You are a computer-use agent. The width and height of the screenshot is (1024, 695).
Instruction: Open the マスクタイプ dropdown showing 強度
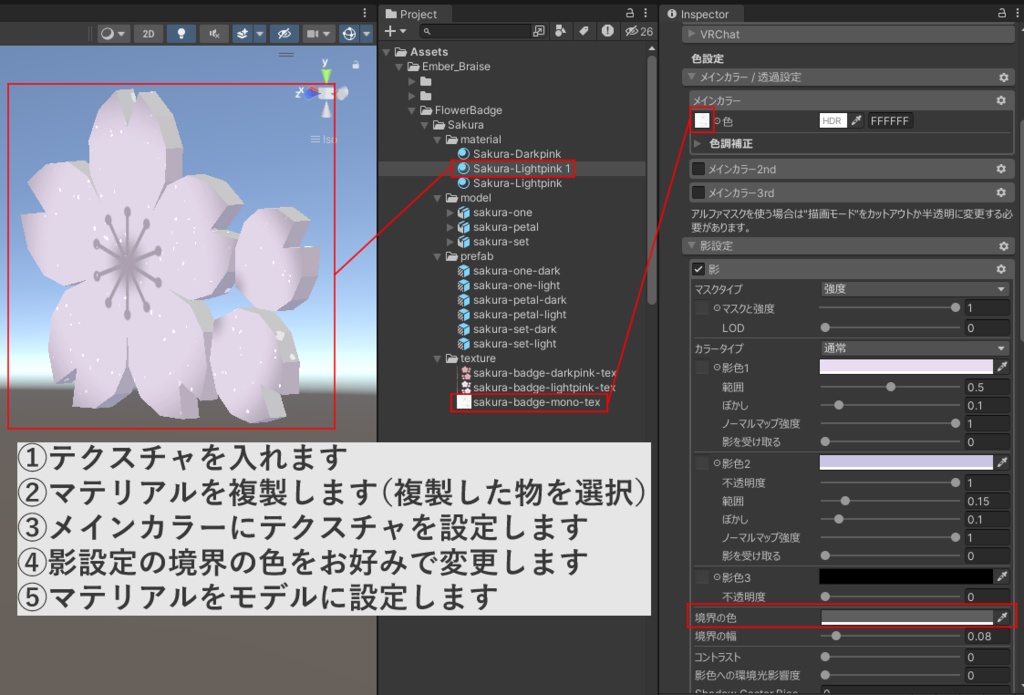point(913,289)
